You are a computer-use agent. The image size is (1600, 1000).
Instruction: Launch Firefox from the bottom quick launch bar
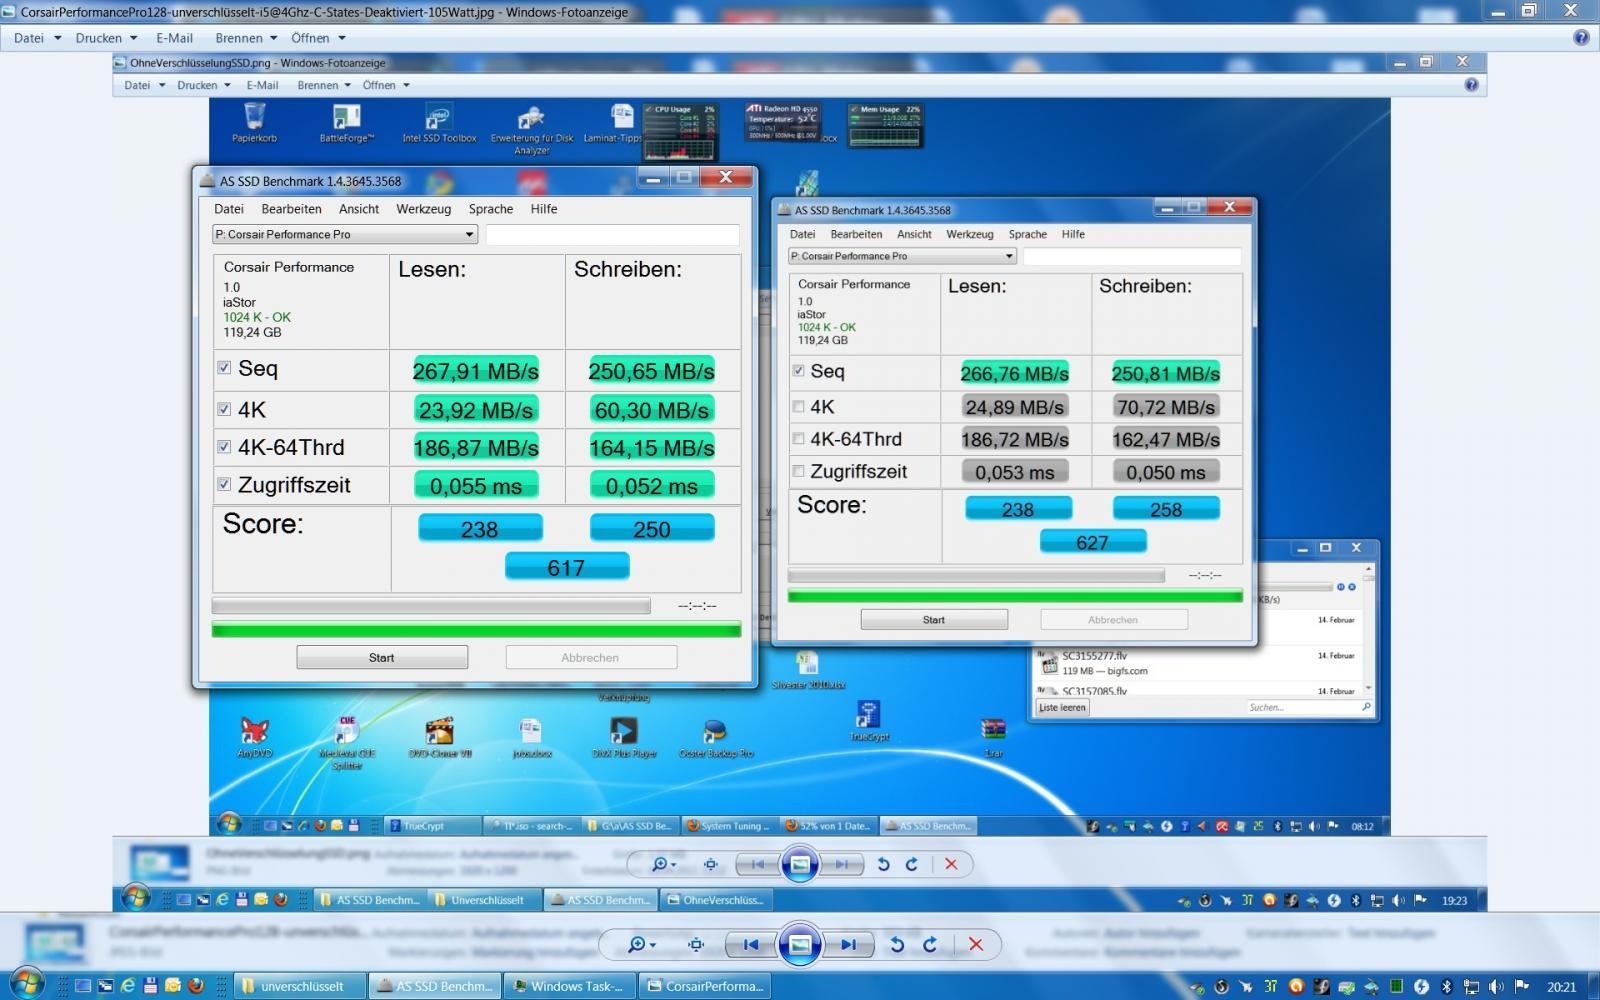coord(196,986)
